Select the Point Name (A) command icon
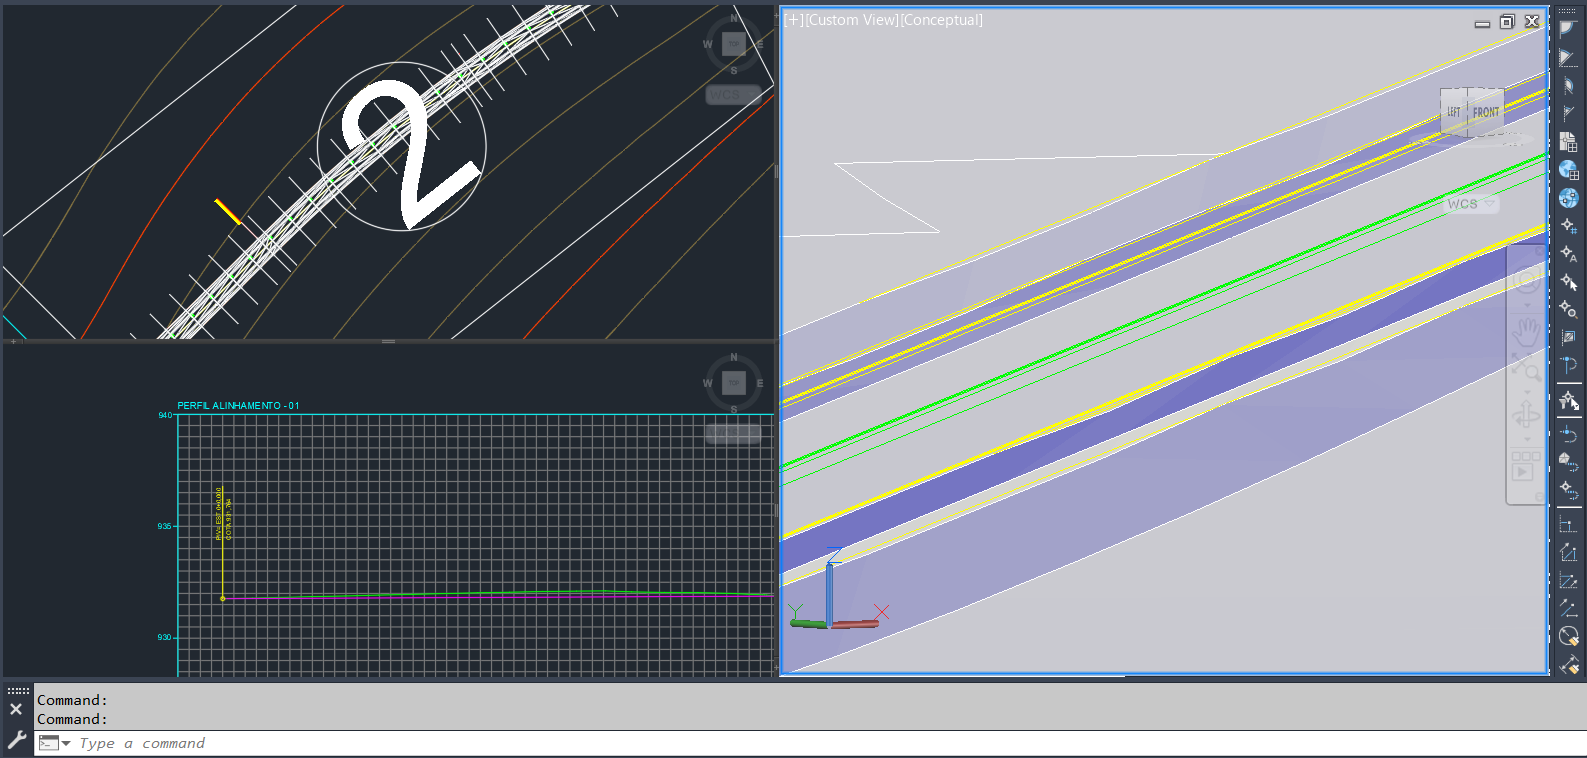Image resolution: width=1587 pixels, height=758 pixels. [x=1568, y=254]
